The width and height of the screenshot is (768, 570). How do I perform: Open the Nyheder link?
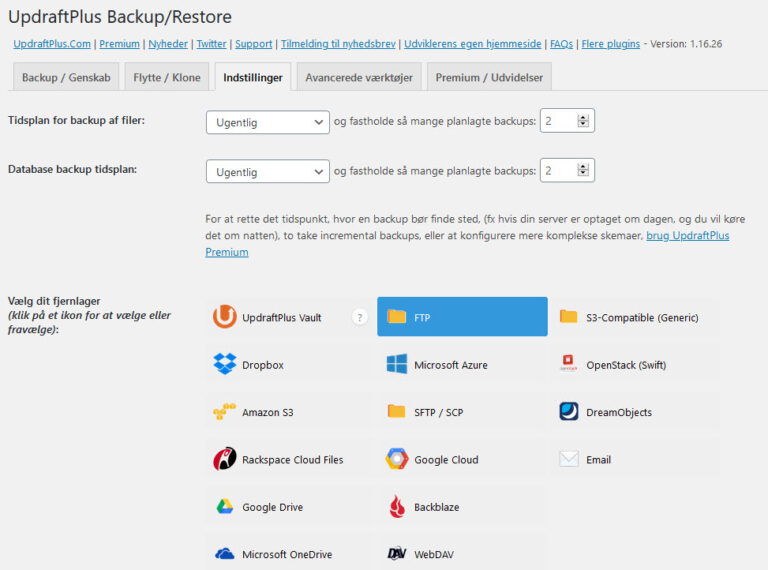click(x=168, y=44)
